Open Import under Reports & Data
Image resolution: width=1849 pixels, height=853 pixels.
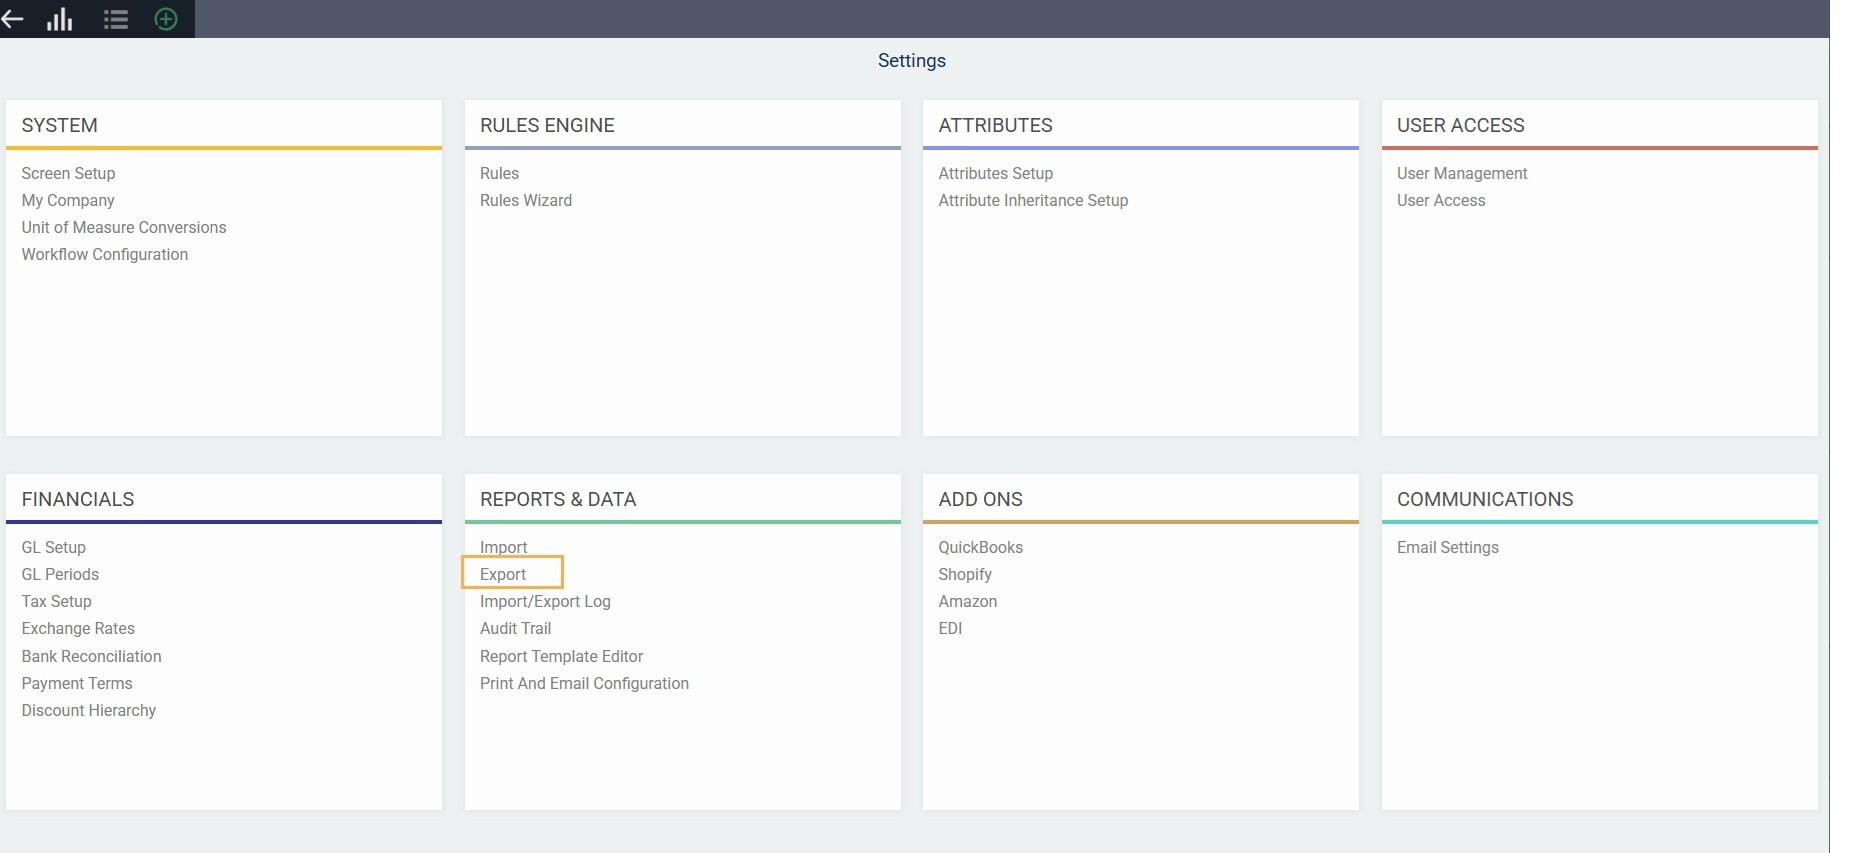click(x=503, y=547)
